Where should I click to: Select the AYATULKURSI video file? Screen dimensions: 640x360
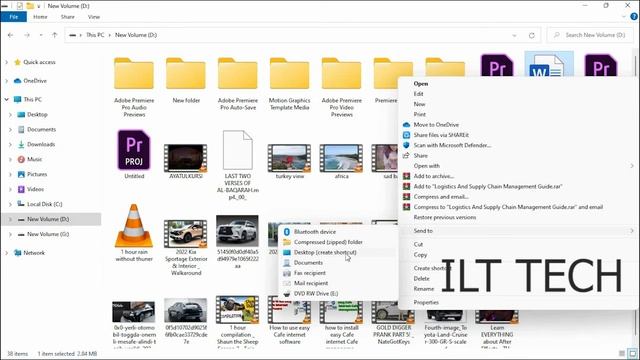[186, 158]
